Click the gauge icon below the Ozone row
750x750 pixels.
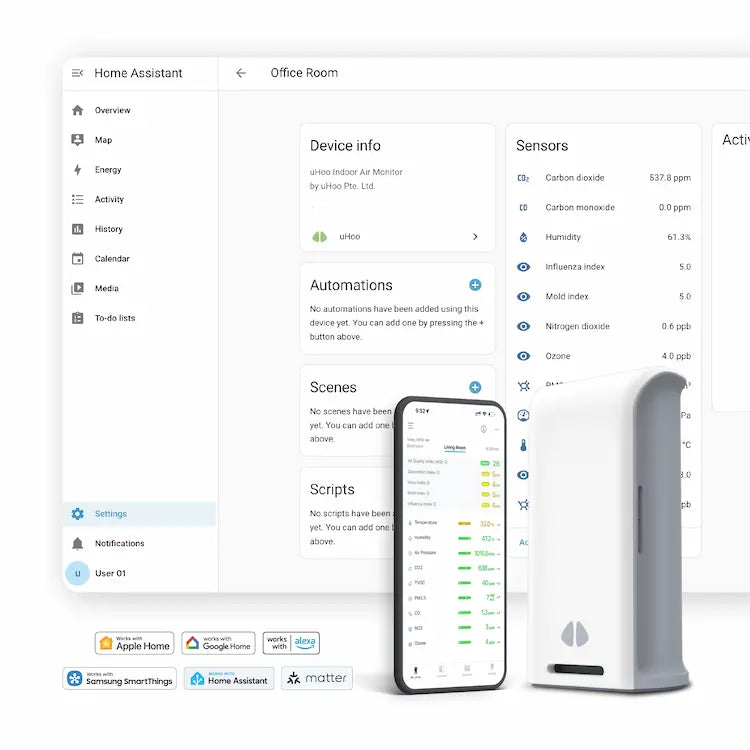[x=523, y=415]
